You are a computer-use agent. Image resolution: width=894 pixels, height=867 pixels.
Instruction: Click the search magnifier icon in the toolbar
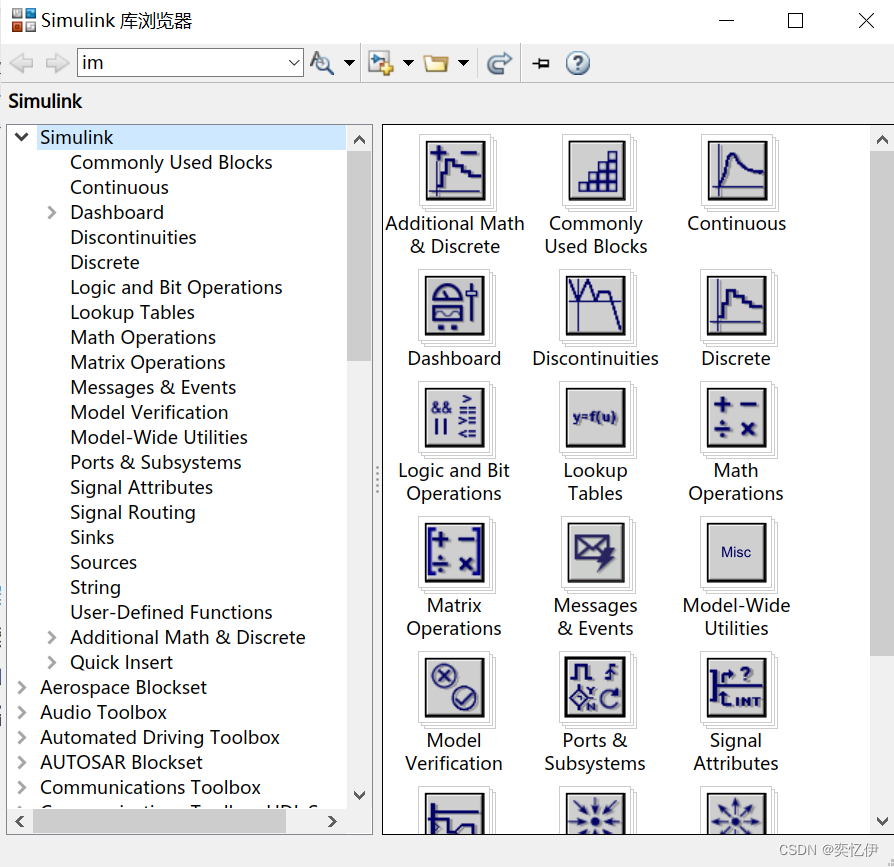pyautogui.click(x=322, y=62)
